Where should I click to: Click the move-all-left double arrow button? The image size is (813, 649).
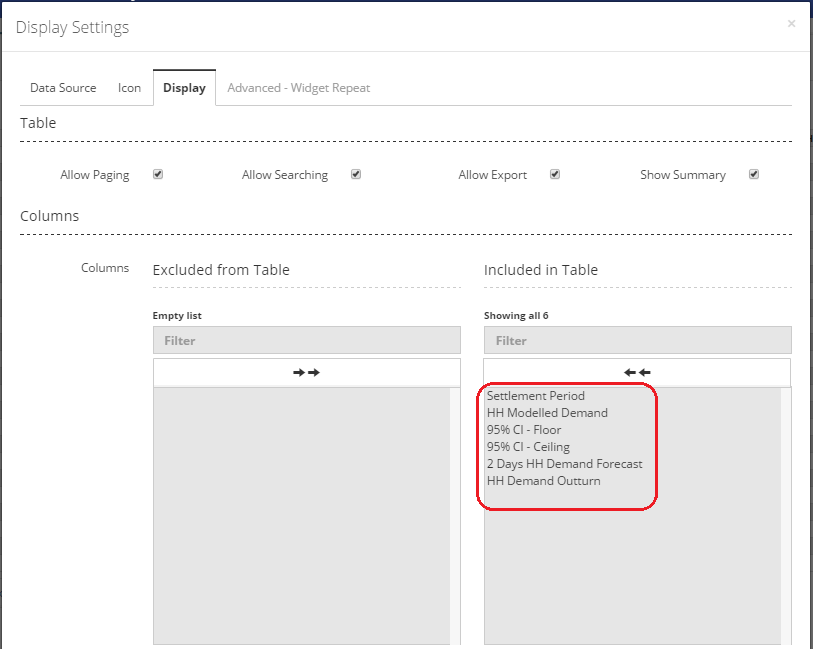(x=637, y=372)
